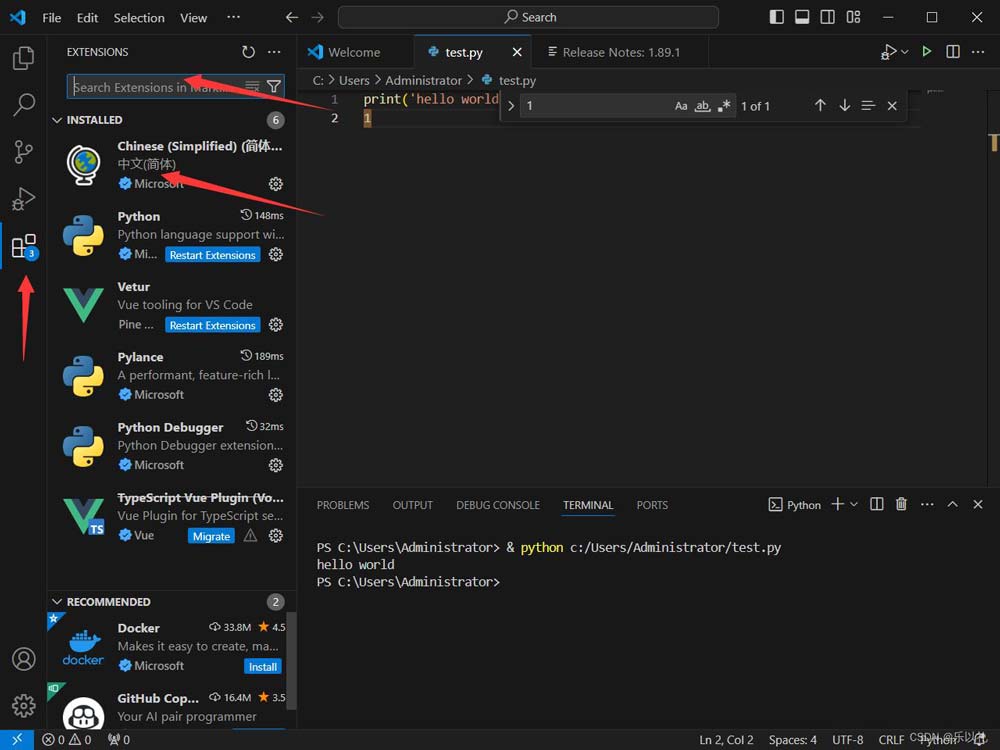
Task: Select the Extensions icon in activity bar
Action: click(x=22, y=245)
